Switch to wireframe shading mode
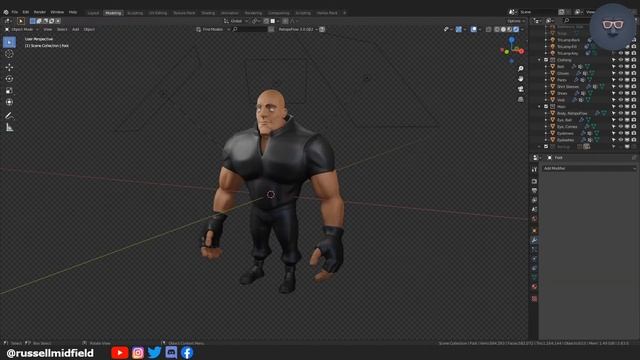 coord(497,29)
